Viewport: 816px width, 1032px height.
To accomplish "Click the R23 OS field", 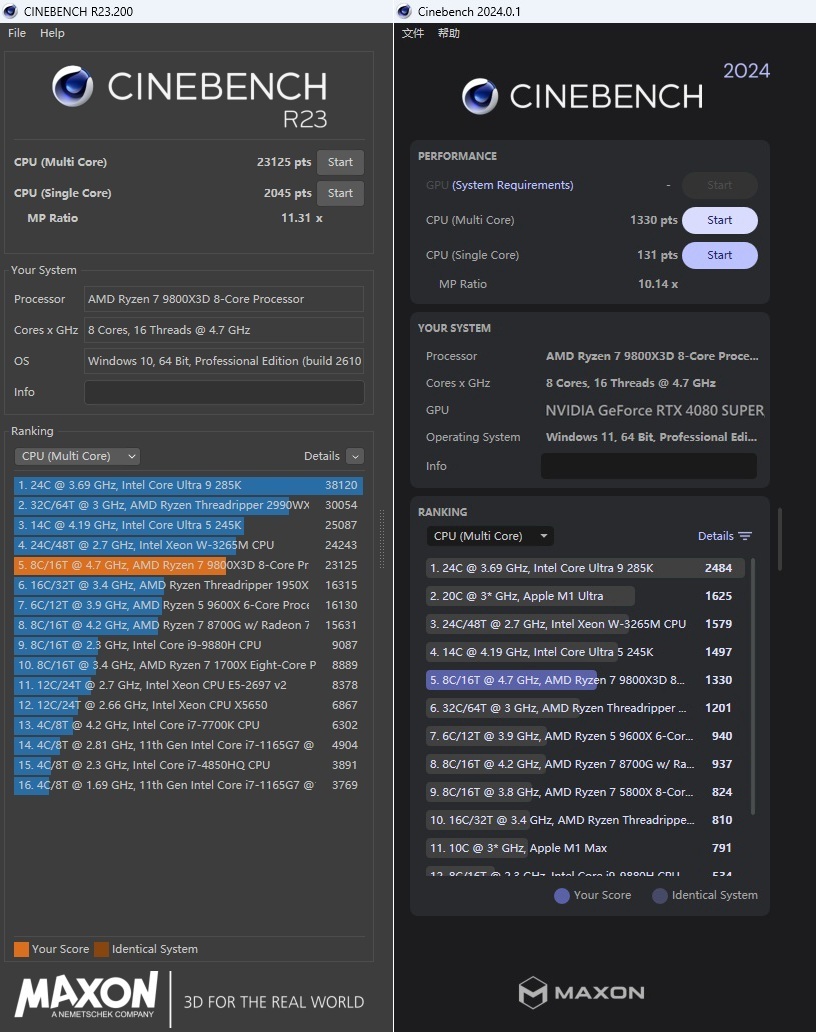I will coord(224,361).
